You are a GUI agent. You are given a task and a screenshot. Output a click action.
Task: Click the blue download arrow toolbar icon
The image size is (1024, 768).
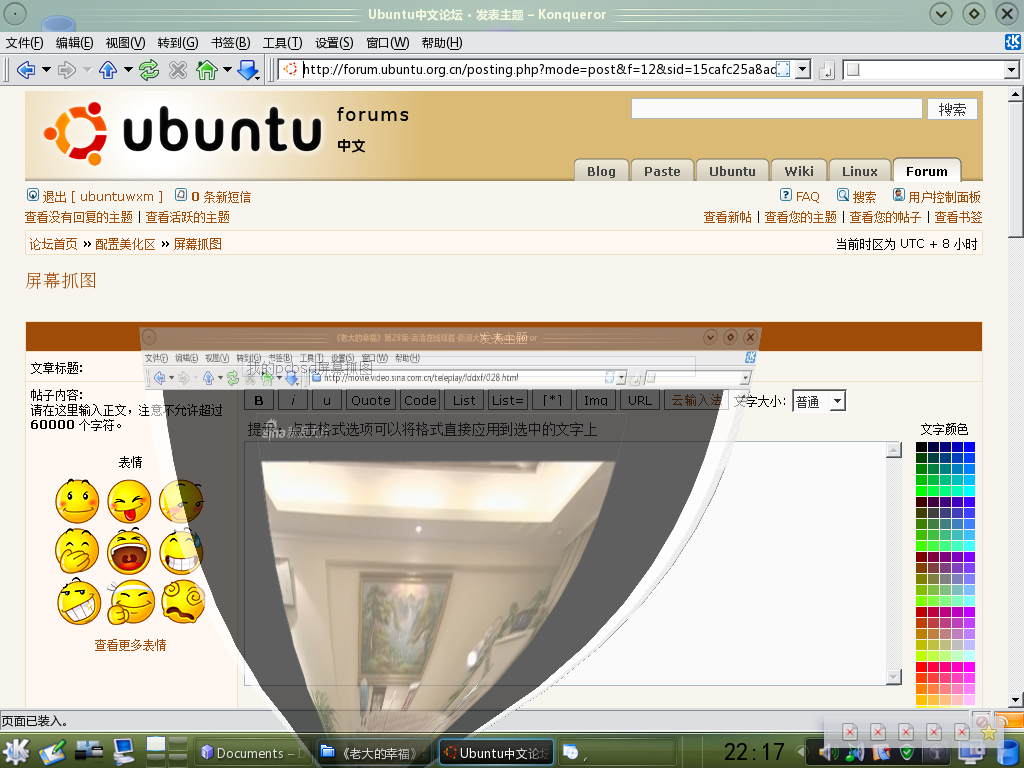click(248, 69)
